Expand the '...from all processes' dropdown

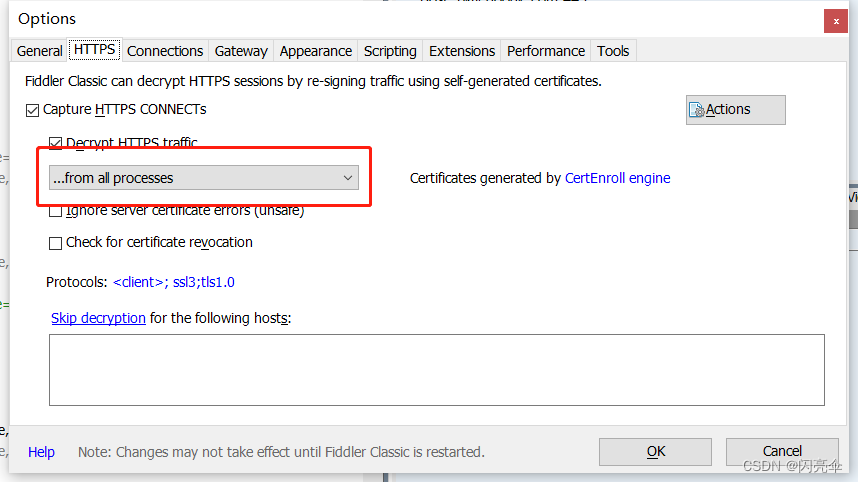(x=204, y=178)
